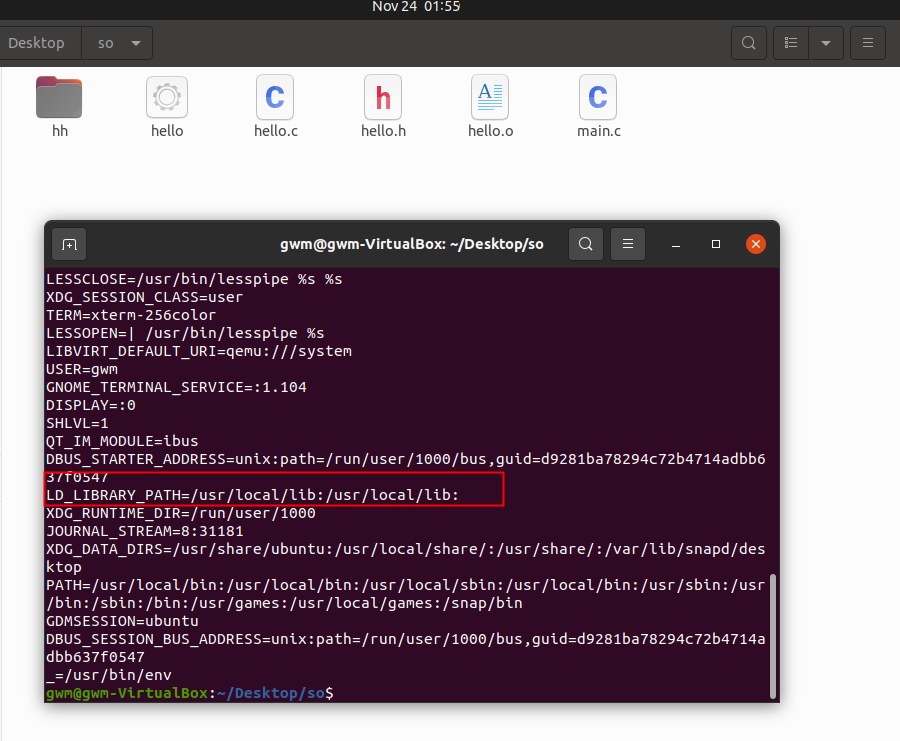The height and width of the screenshot is (741, 900).
Task: Click the file manager search icon
Action: tap(748, 43)
